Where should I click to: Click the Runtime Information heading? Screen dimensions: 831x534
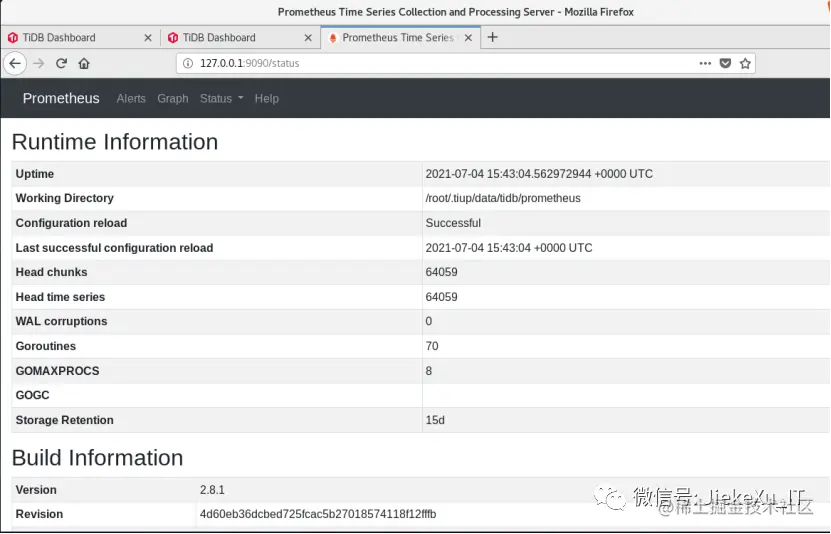coord(115,142)
